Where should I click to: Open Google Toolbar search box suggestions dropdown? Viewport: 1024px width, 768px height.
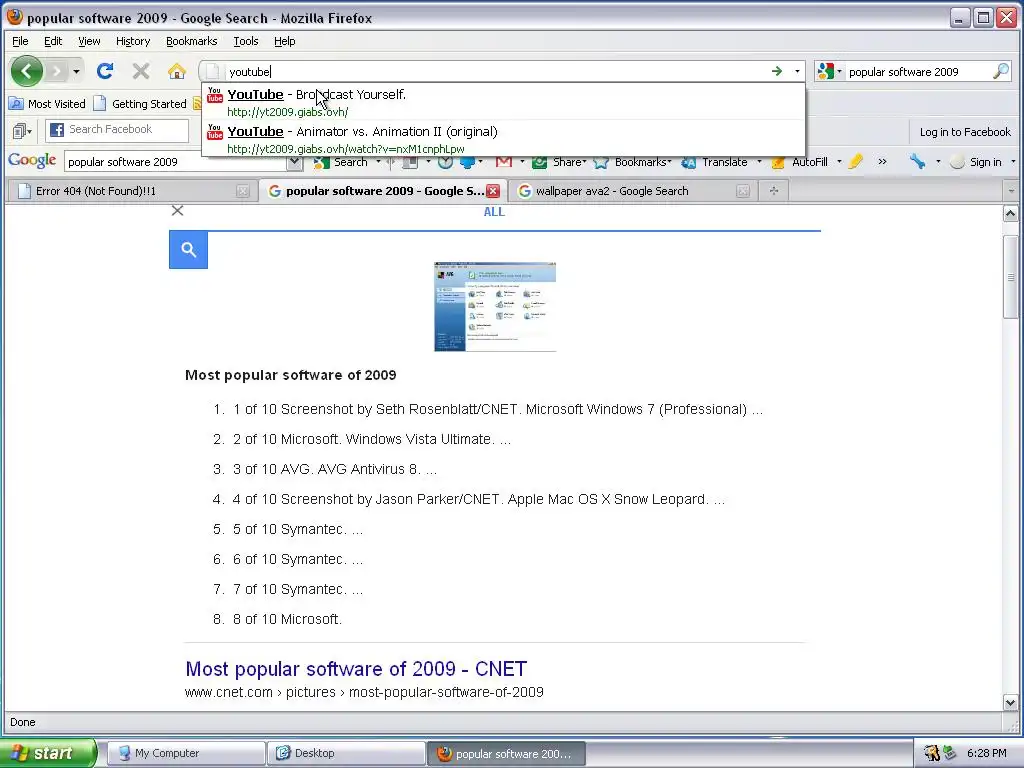[x=295, y=162]
